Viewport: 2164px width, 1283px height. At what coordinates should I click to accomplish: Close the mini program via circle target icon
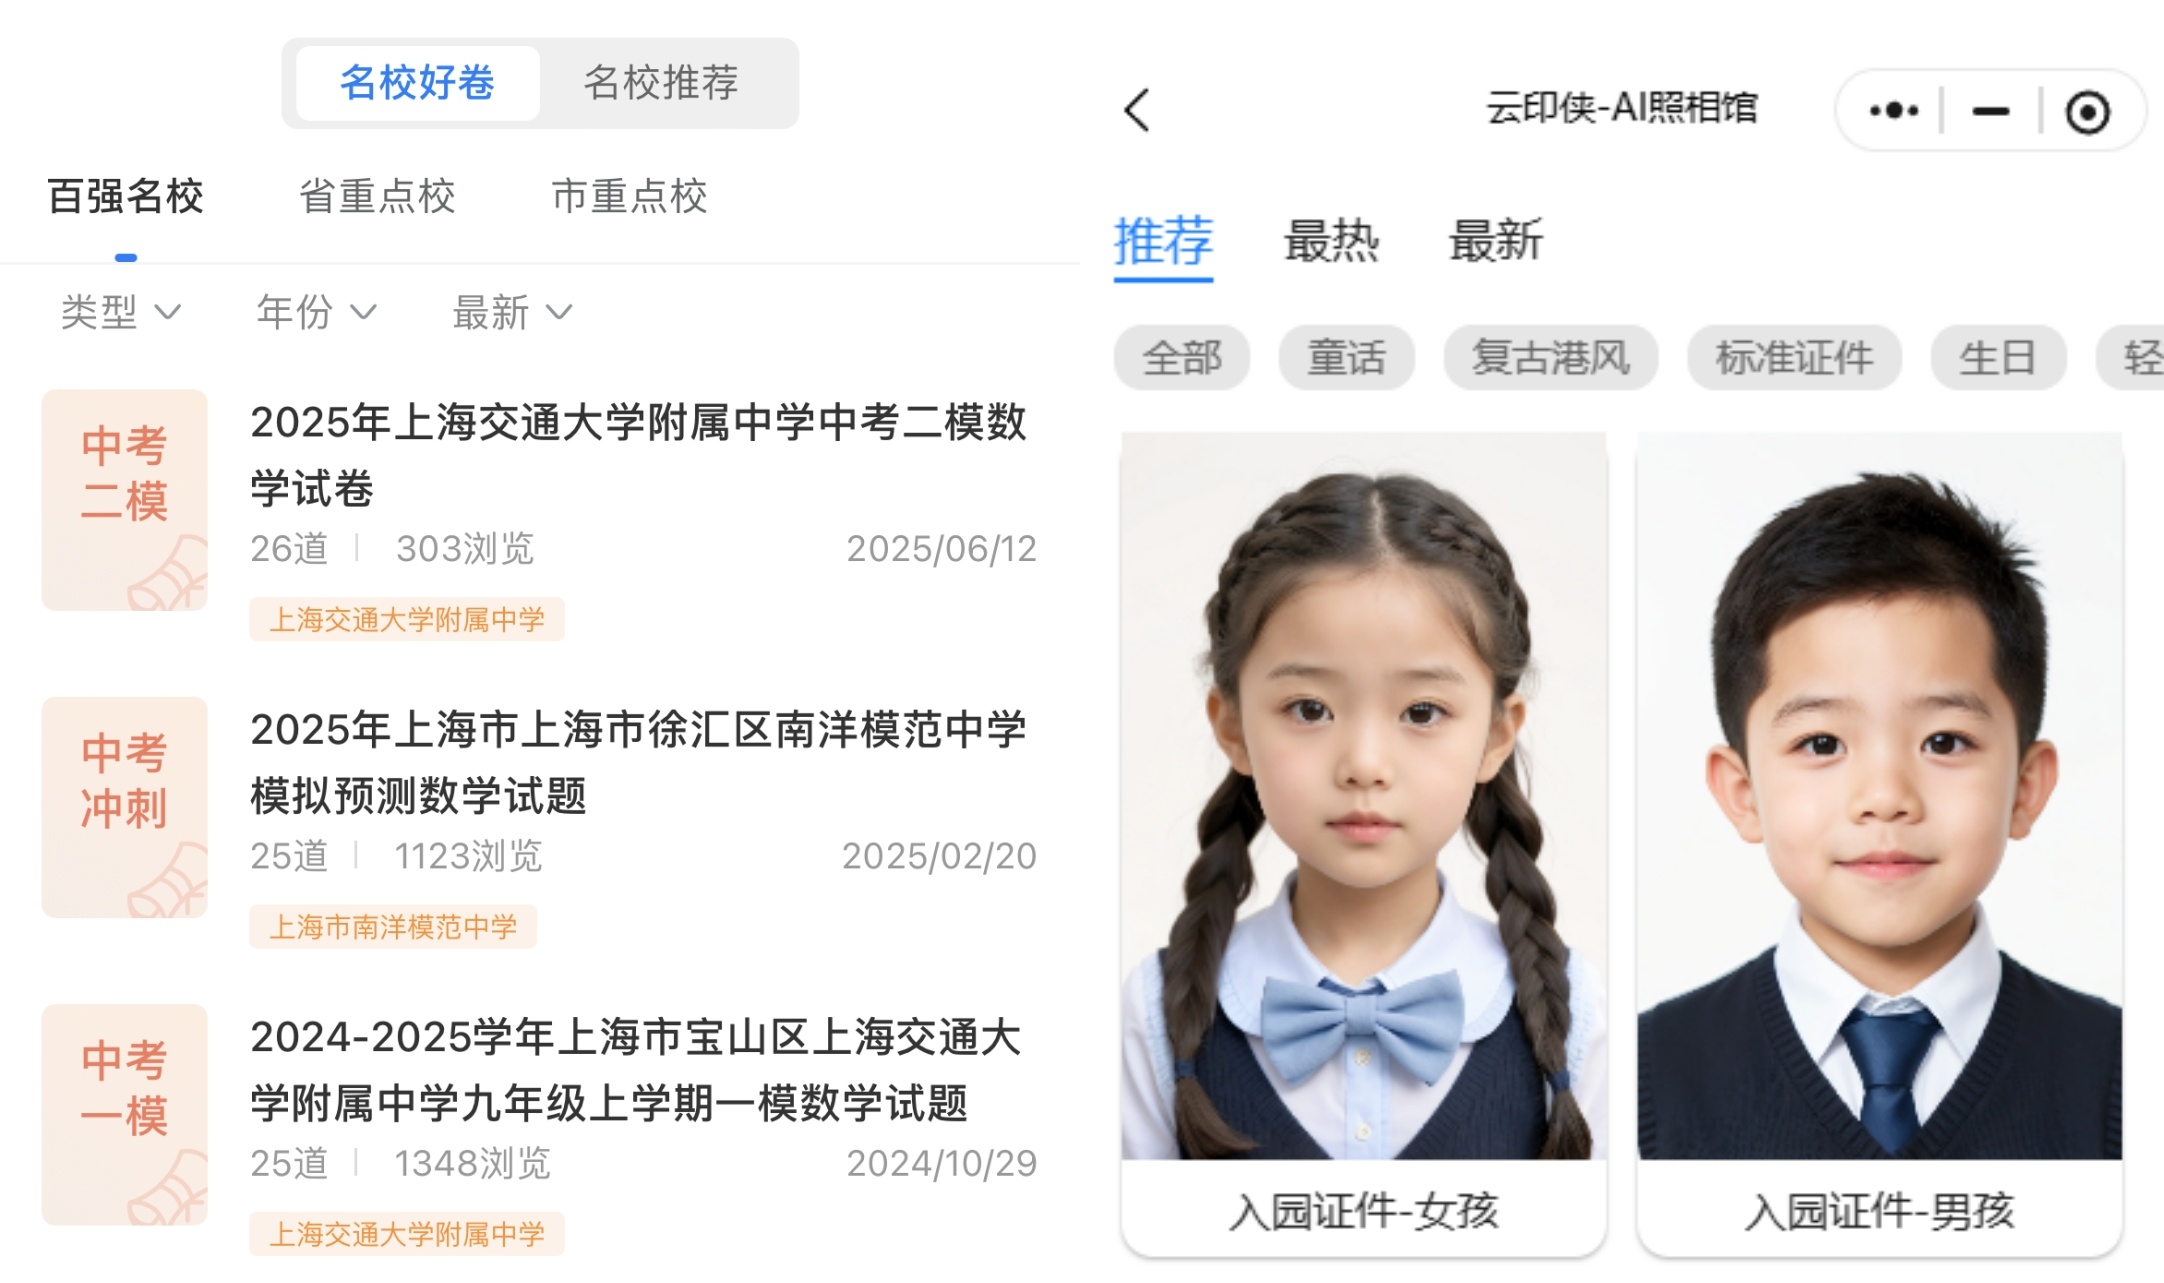2088,112
